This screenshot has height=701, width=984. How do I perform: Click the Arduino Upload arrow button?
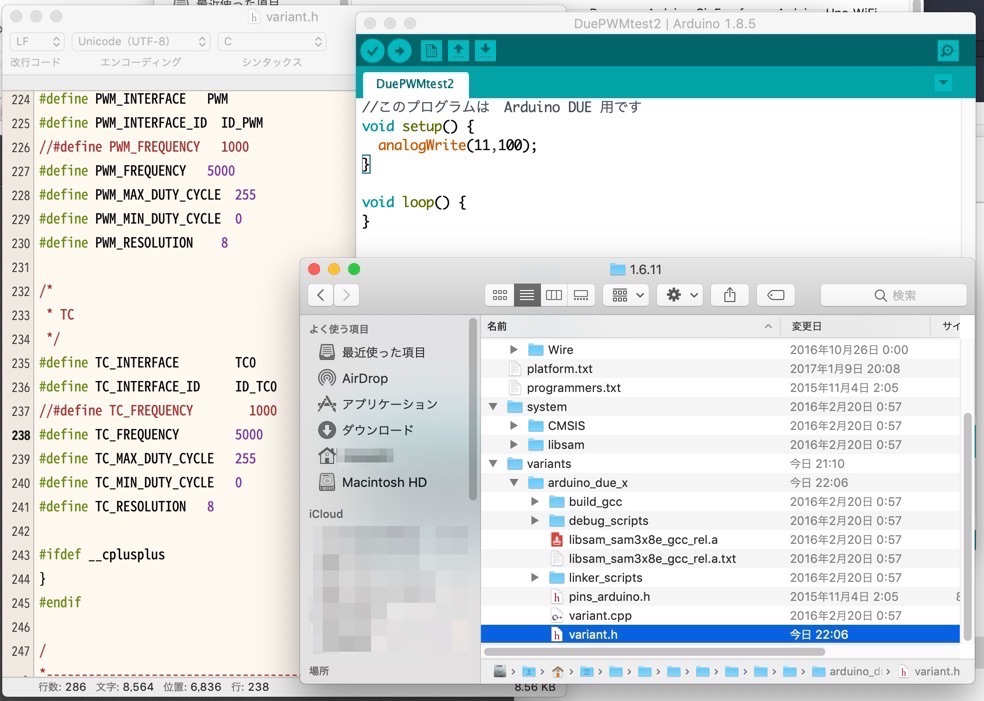400,51
